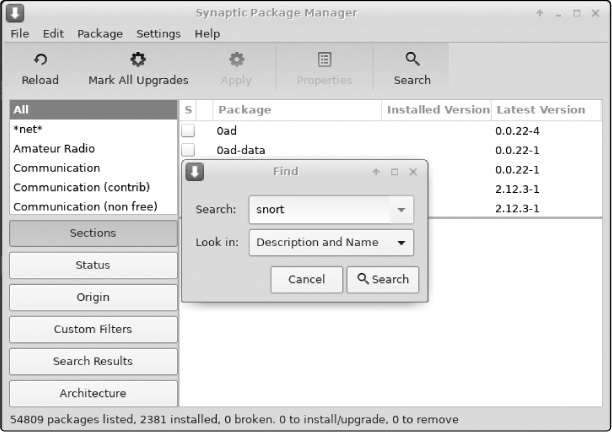The height and width of the screenshot is (432, 612).
Task: Select the Communication section
Action: click(x=93, y=168)
